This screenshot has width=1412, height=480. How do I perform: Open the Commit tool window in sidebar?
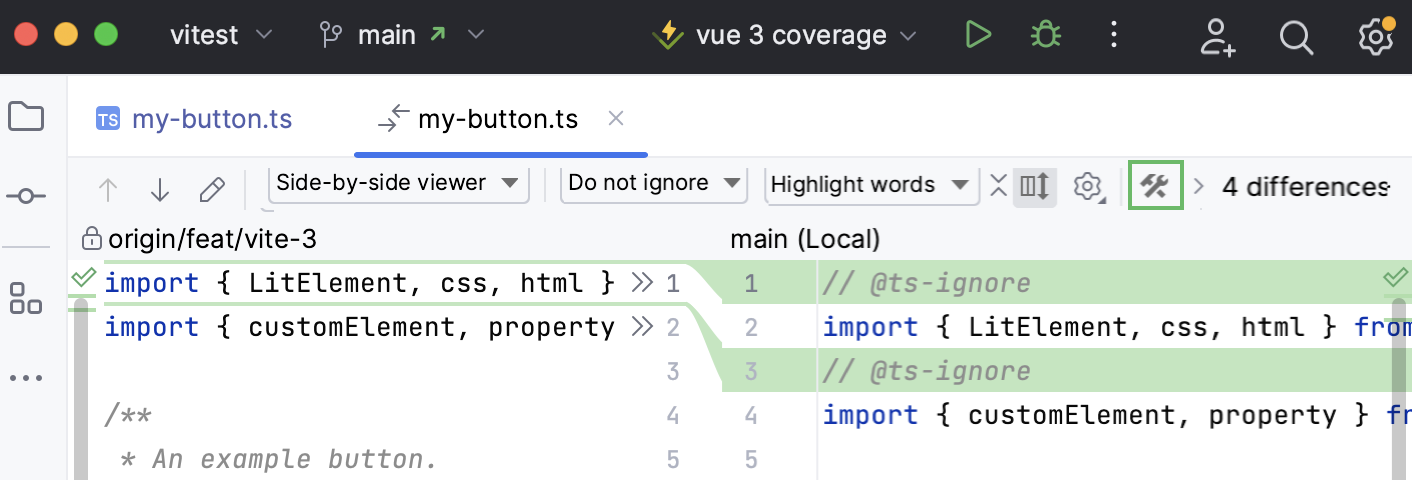coord(26,197)
